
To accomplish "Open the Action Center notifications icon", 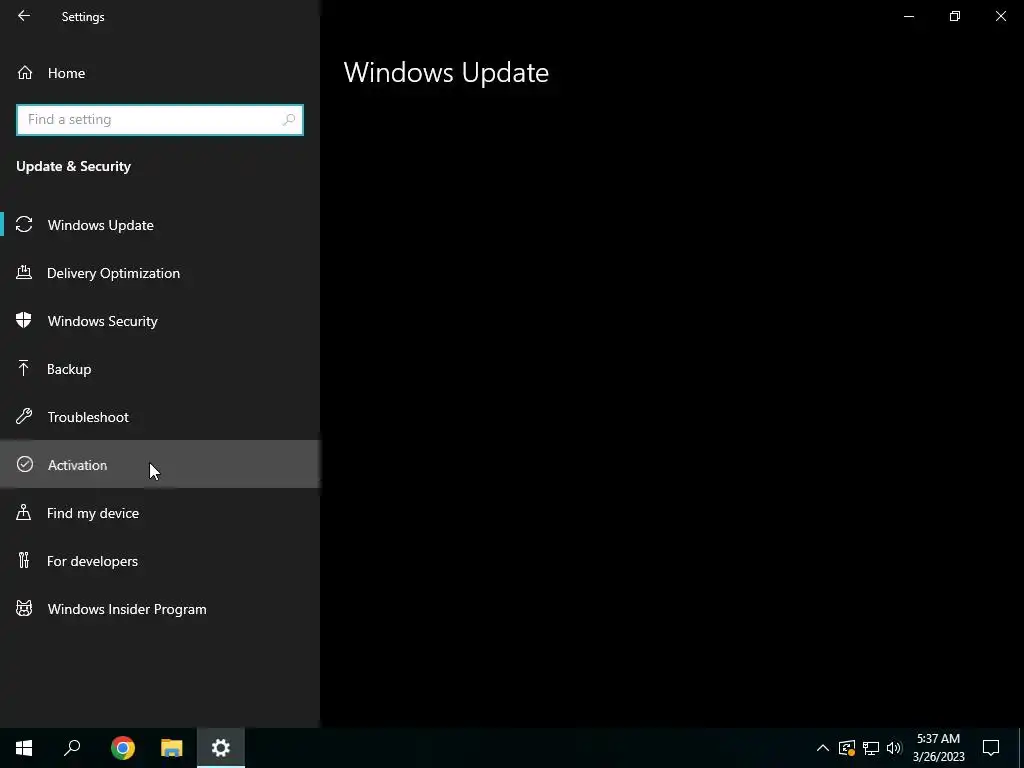I will (991, 748).
